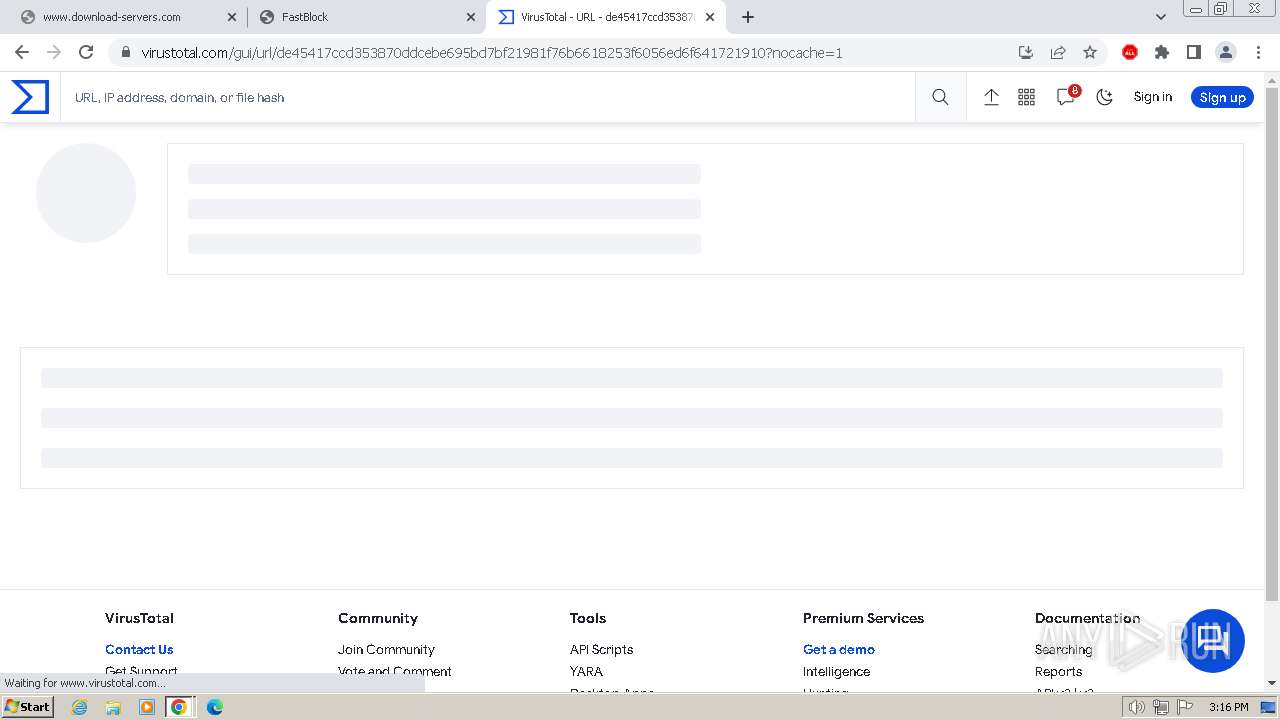Go back with browser back arrow
Screen dimensions: 1280x720
pos(22,52)
